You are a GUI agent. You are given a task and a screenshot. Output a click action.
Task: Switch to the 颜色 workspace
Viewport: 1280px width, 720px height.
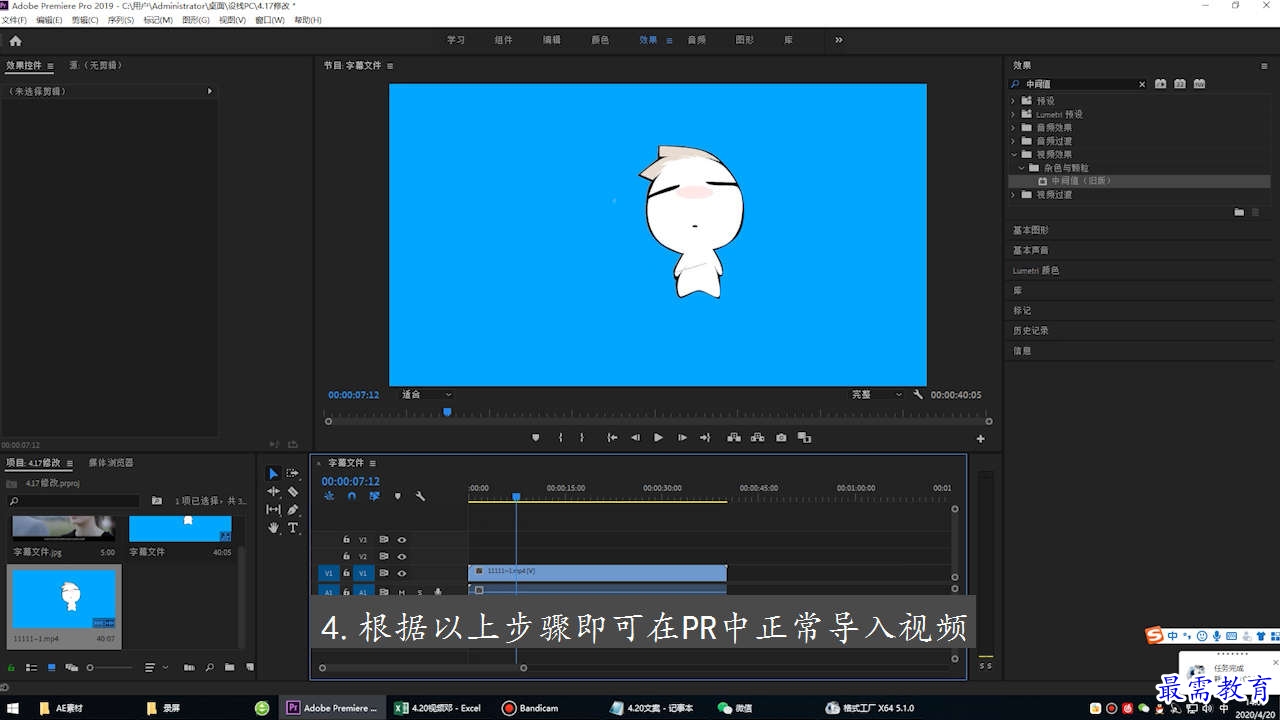[600, 40]
